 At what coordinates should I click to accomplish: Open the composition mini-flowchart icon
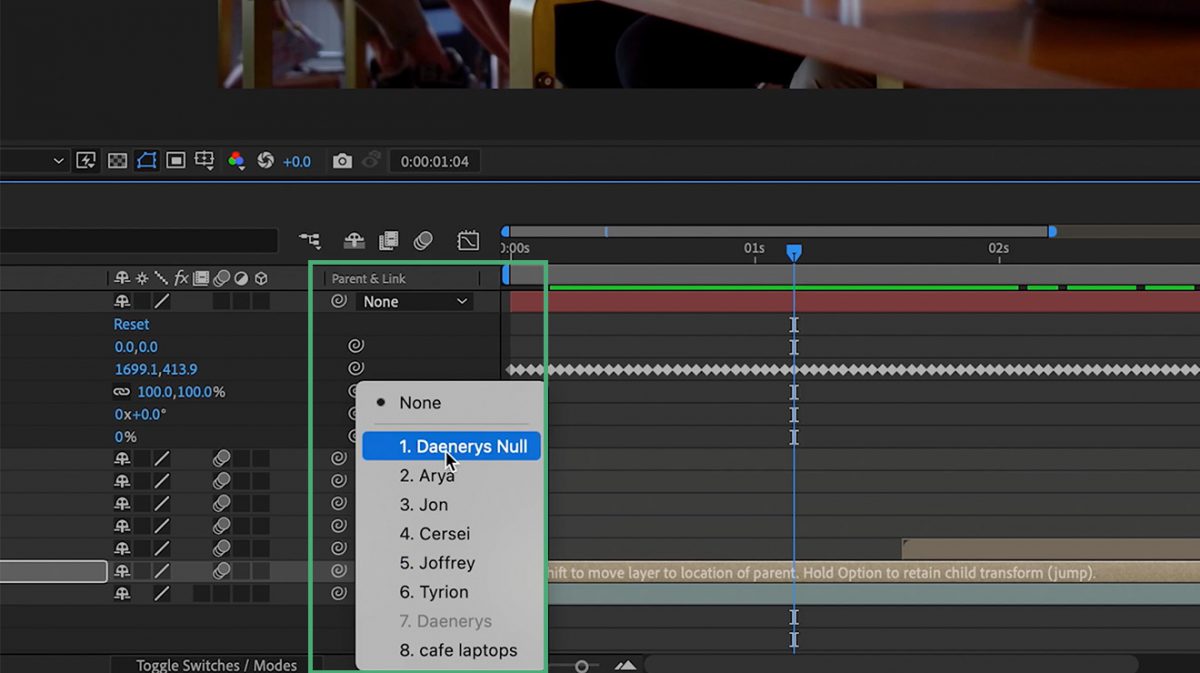310,241
